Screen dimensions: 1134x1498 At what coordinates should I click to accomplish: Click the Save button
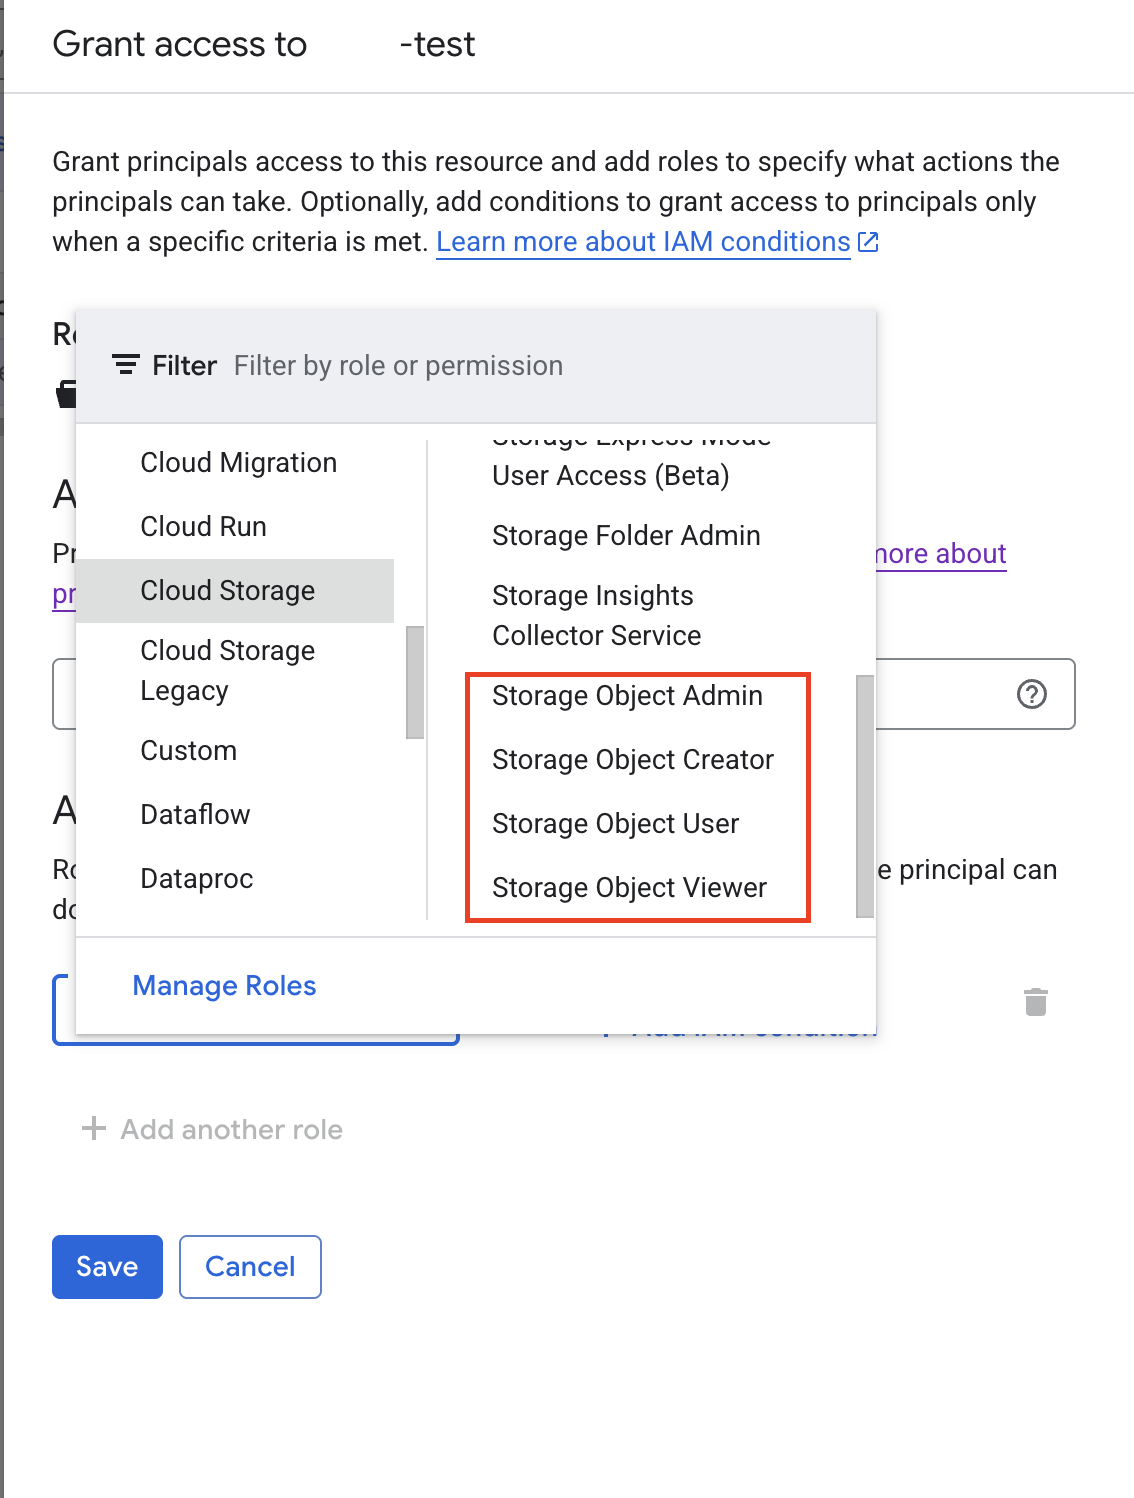coord(107,1266)
